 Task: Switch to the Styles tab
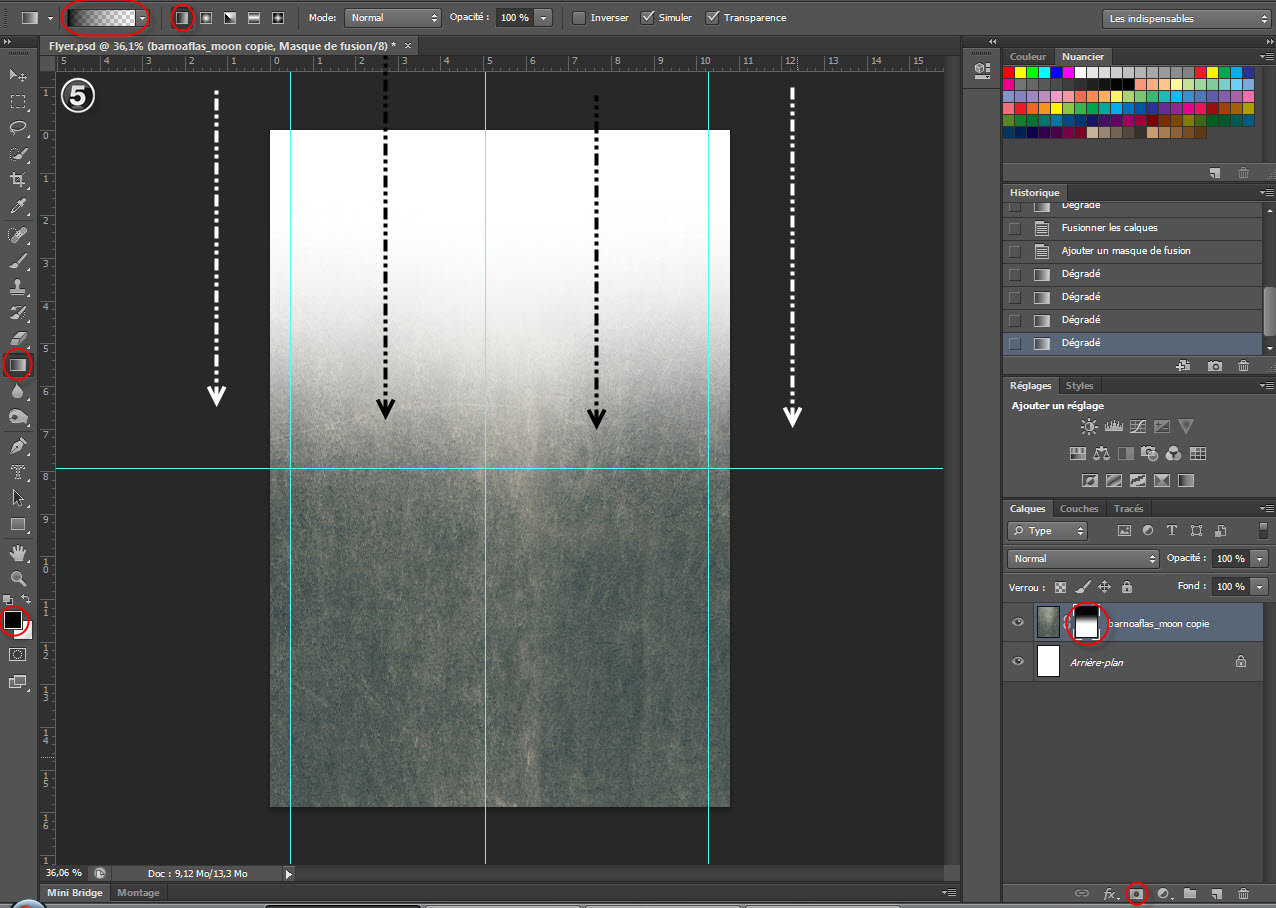click(x=1079, y=386)
